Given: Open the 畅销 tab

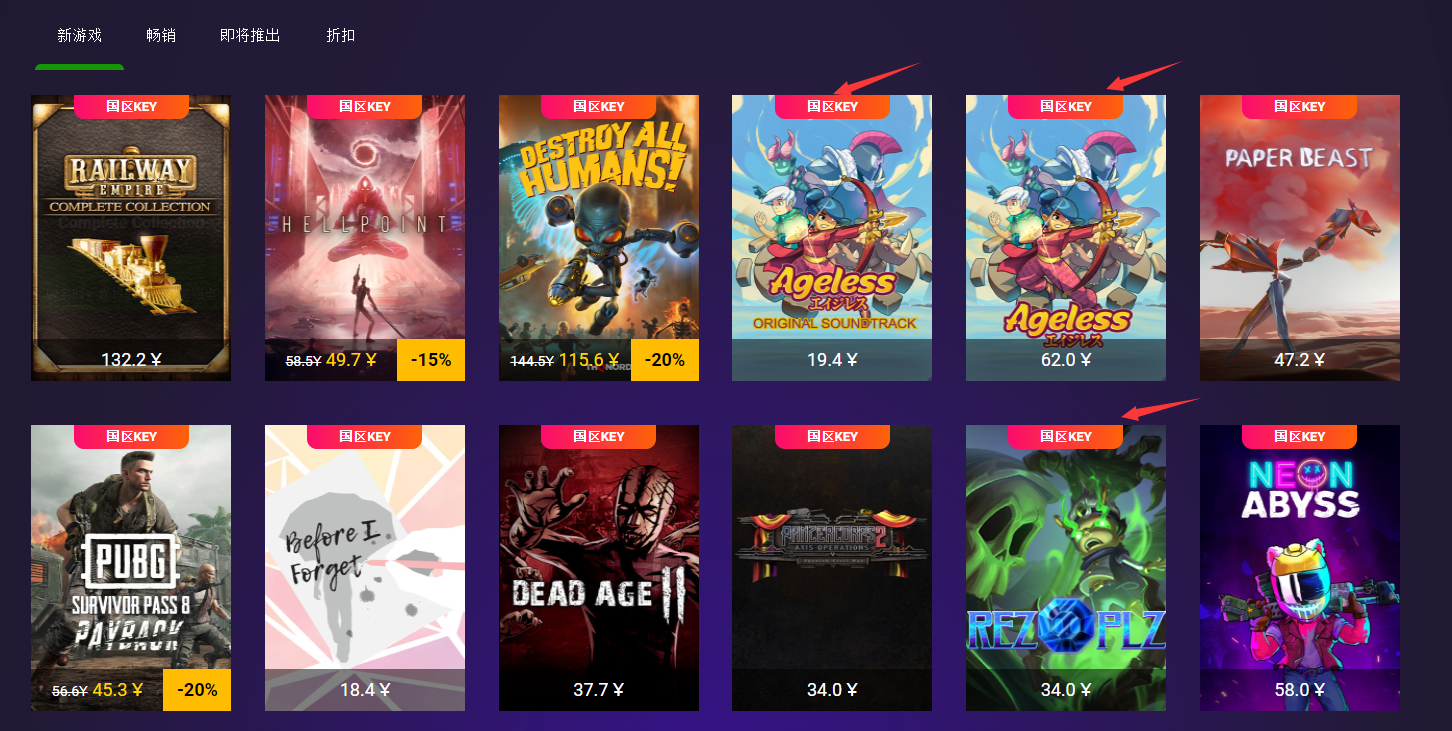Looking at the screenshot, I should [161, 35].
